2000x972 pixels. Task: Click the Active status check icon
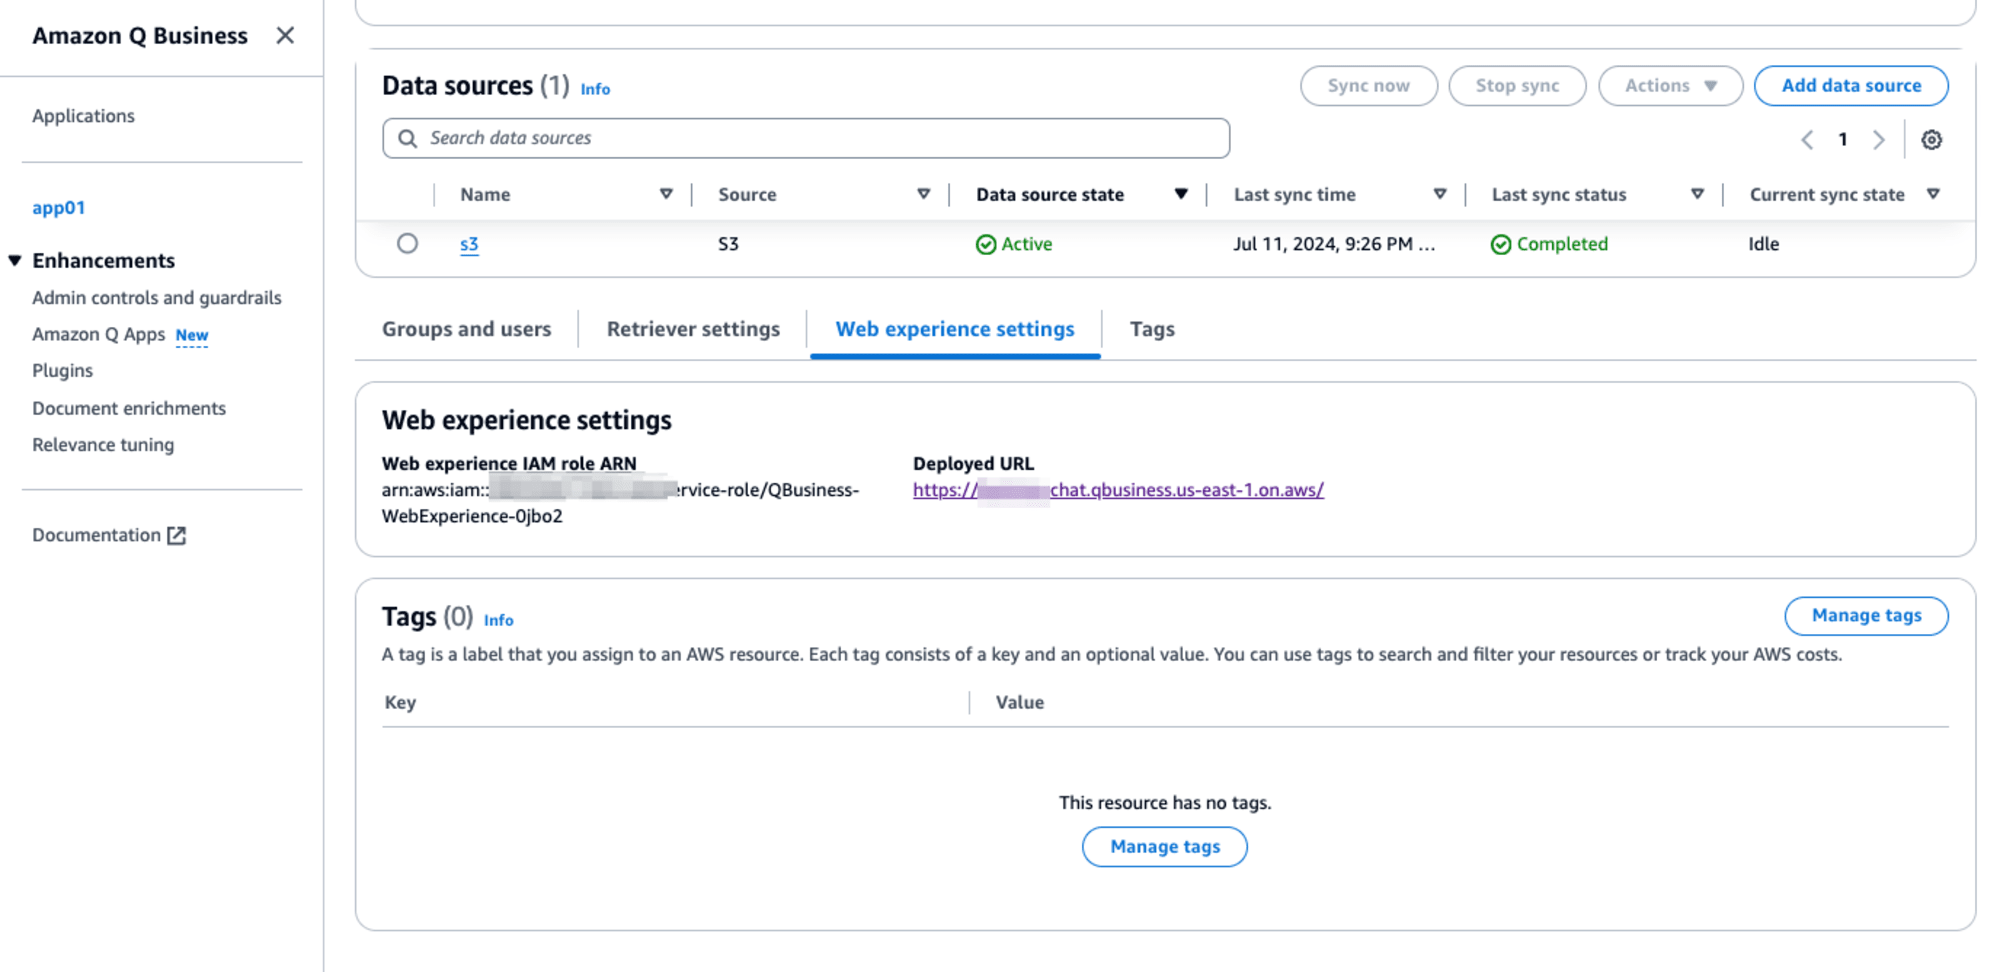pos(986,244)
